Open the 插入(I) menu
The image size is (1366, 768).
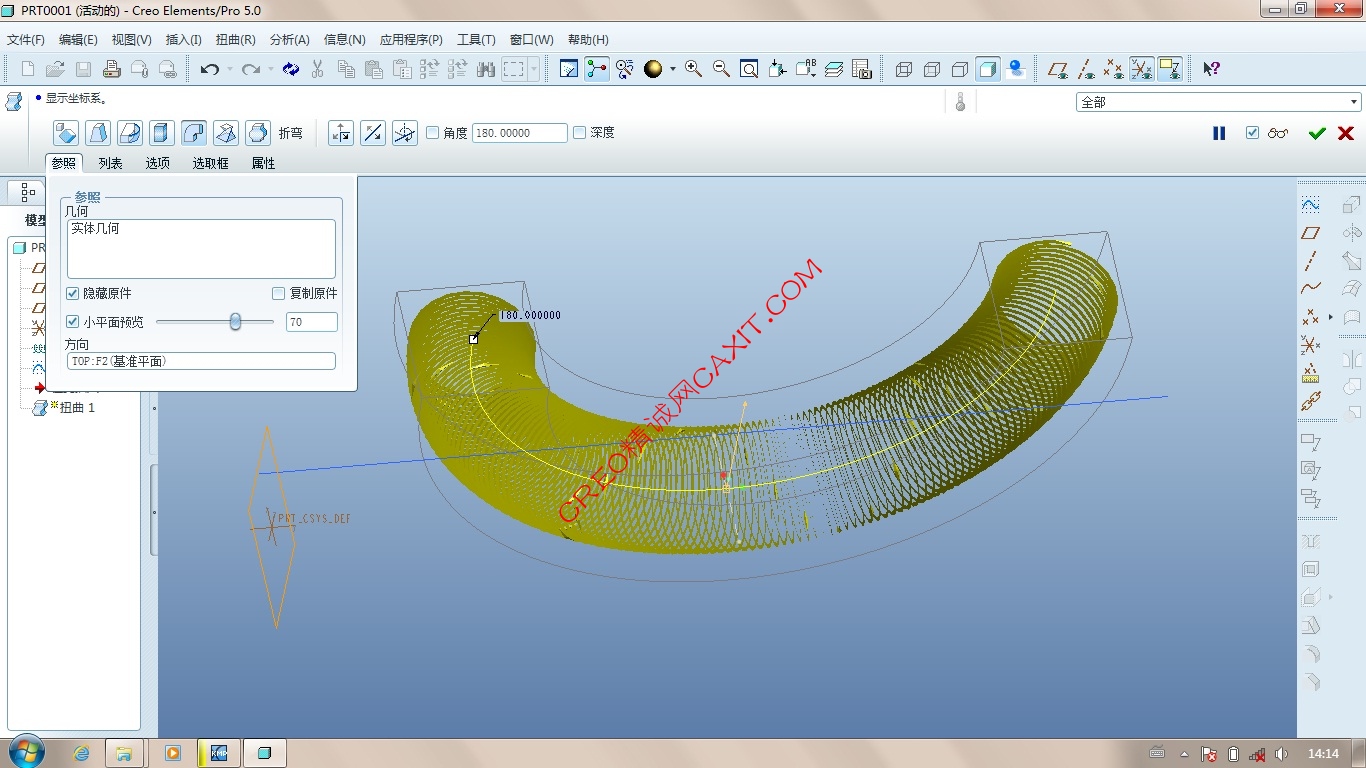tap(183, 40)
